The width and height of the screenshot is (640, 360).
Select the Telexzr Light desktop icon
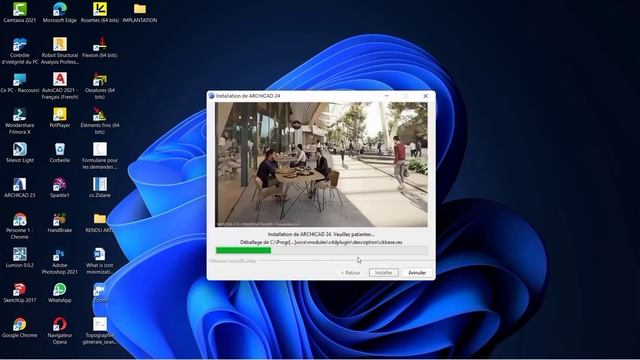pyautogui.click(x=19, y=153)
